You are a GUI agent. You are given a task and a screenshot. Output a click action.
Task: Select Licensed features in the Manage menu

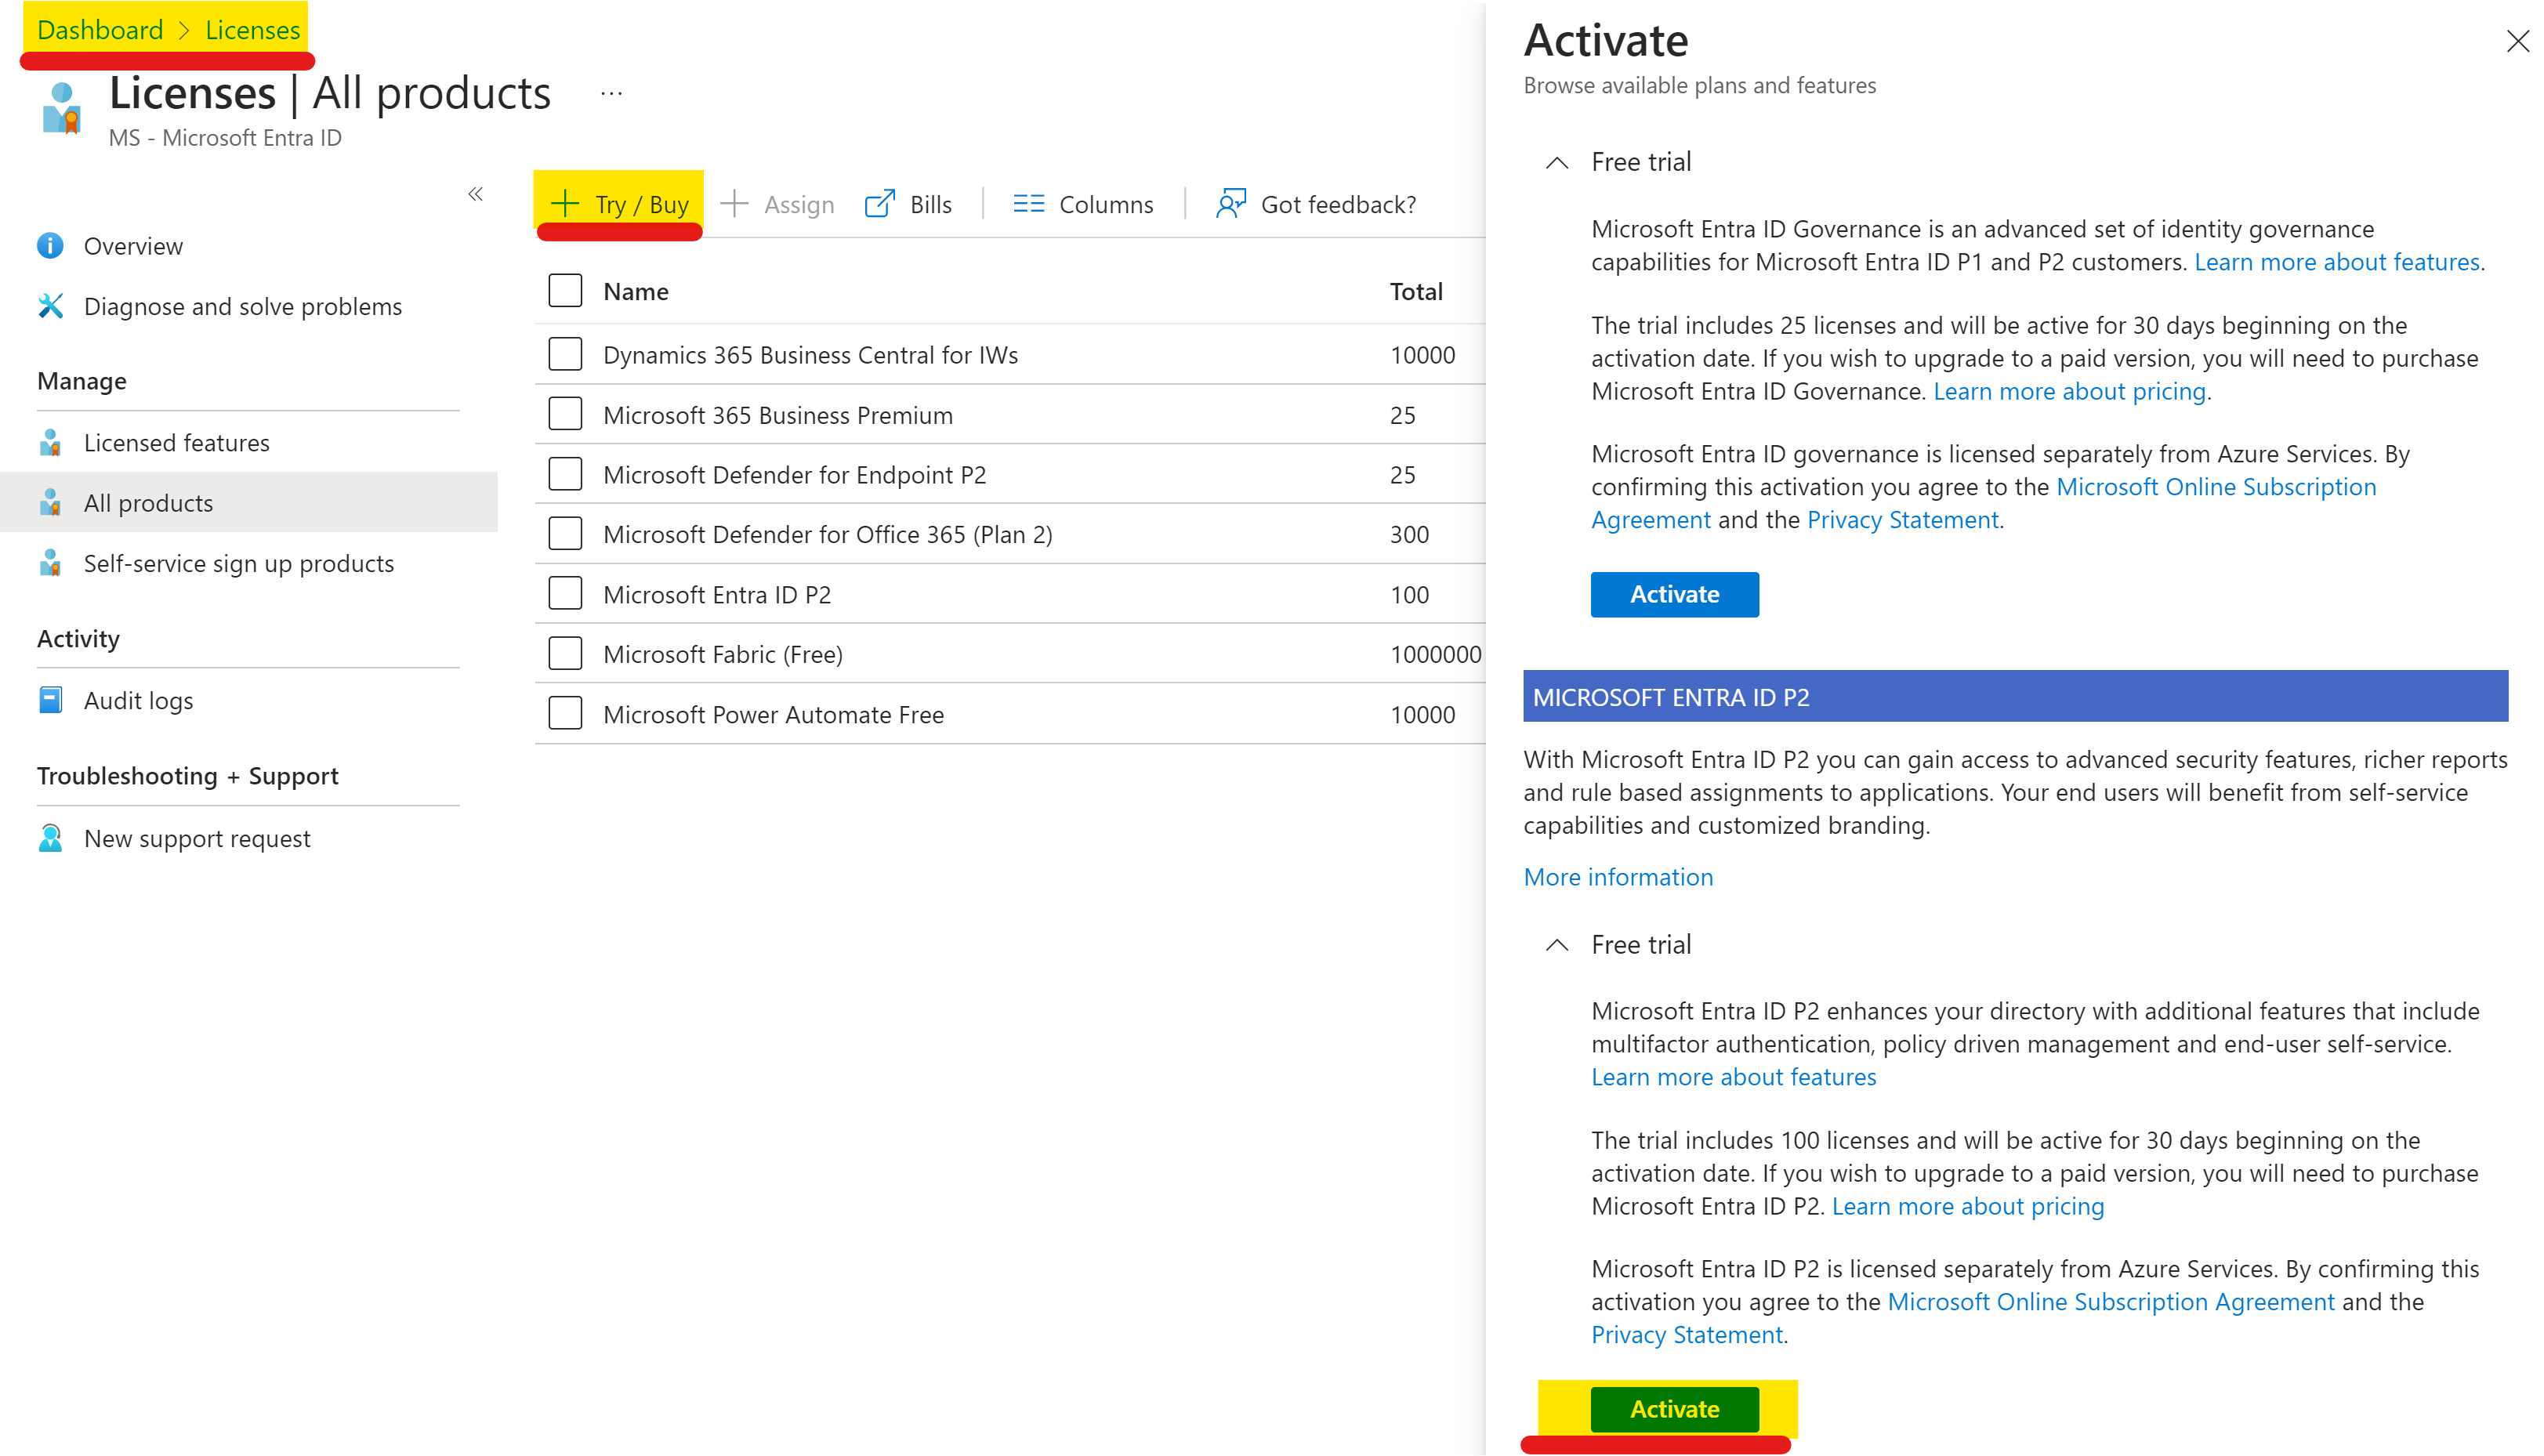pyautogui.click(x=177, y=443)
